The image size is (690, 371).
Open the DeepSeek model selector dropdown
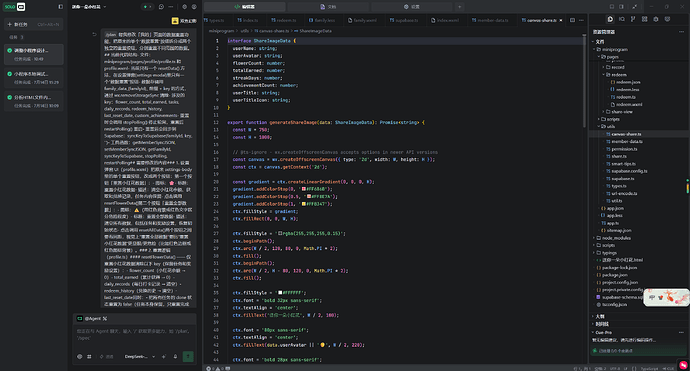click(x=139, y=356)
